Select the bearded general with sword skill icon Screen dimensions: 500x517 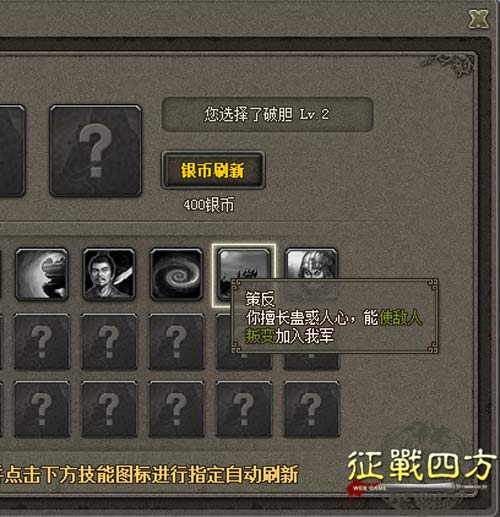click(x=109, y=274)
